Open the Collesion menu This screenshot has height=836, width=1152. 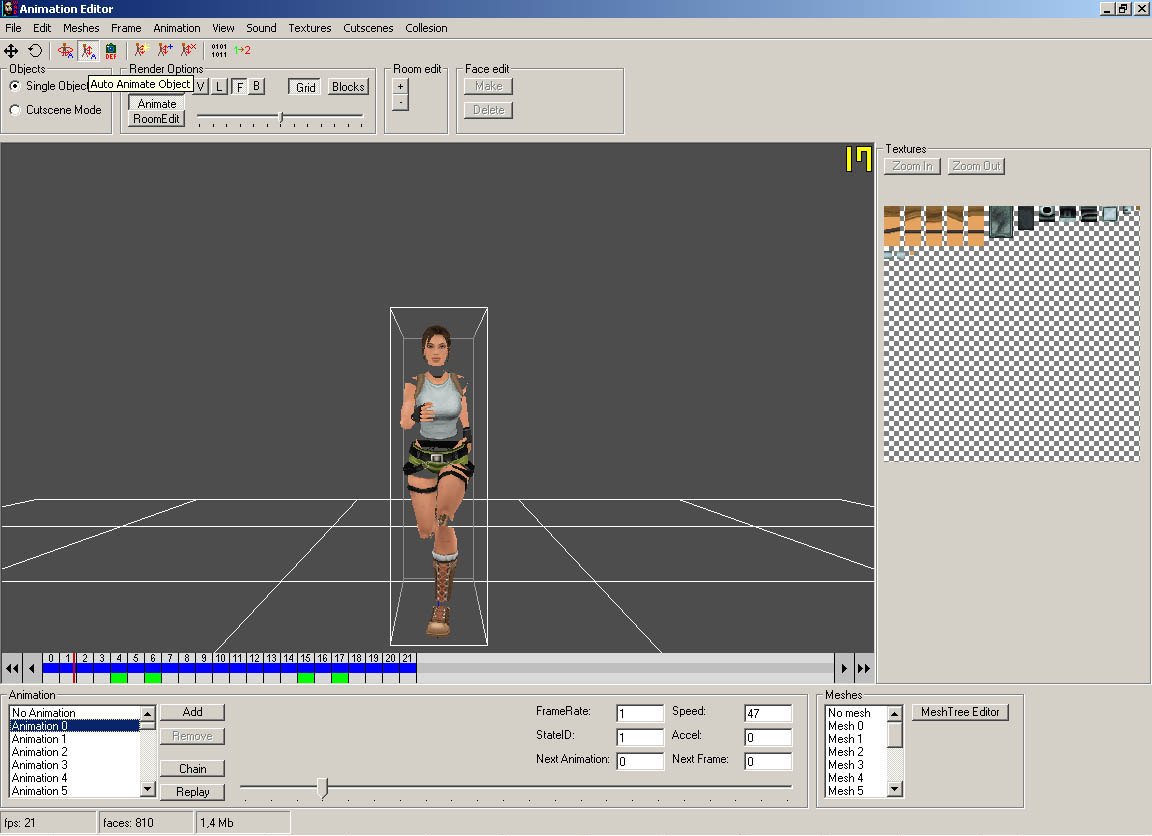(x=426, y=28)
